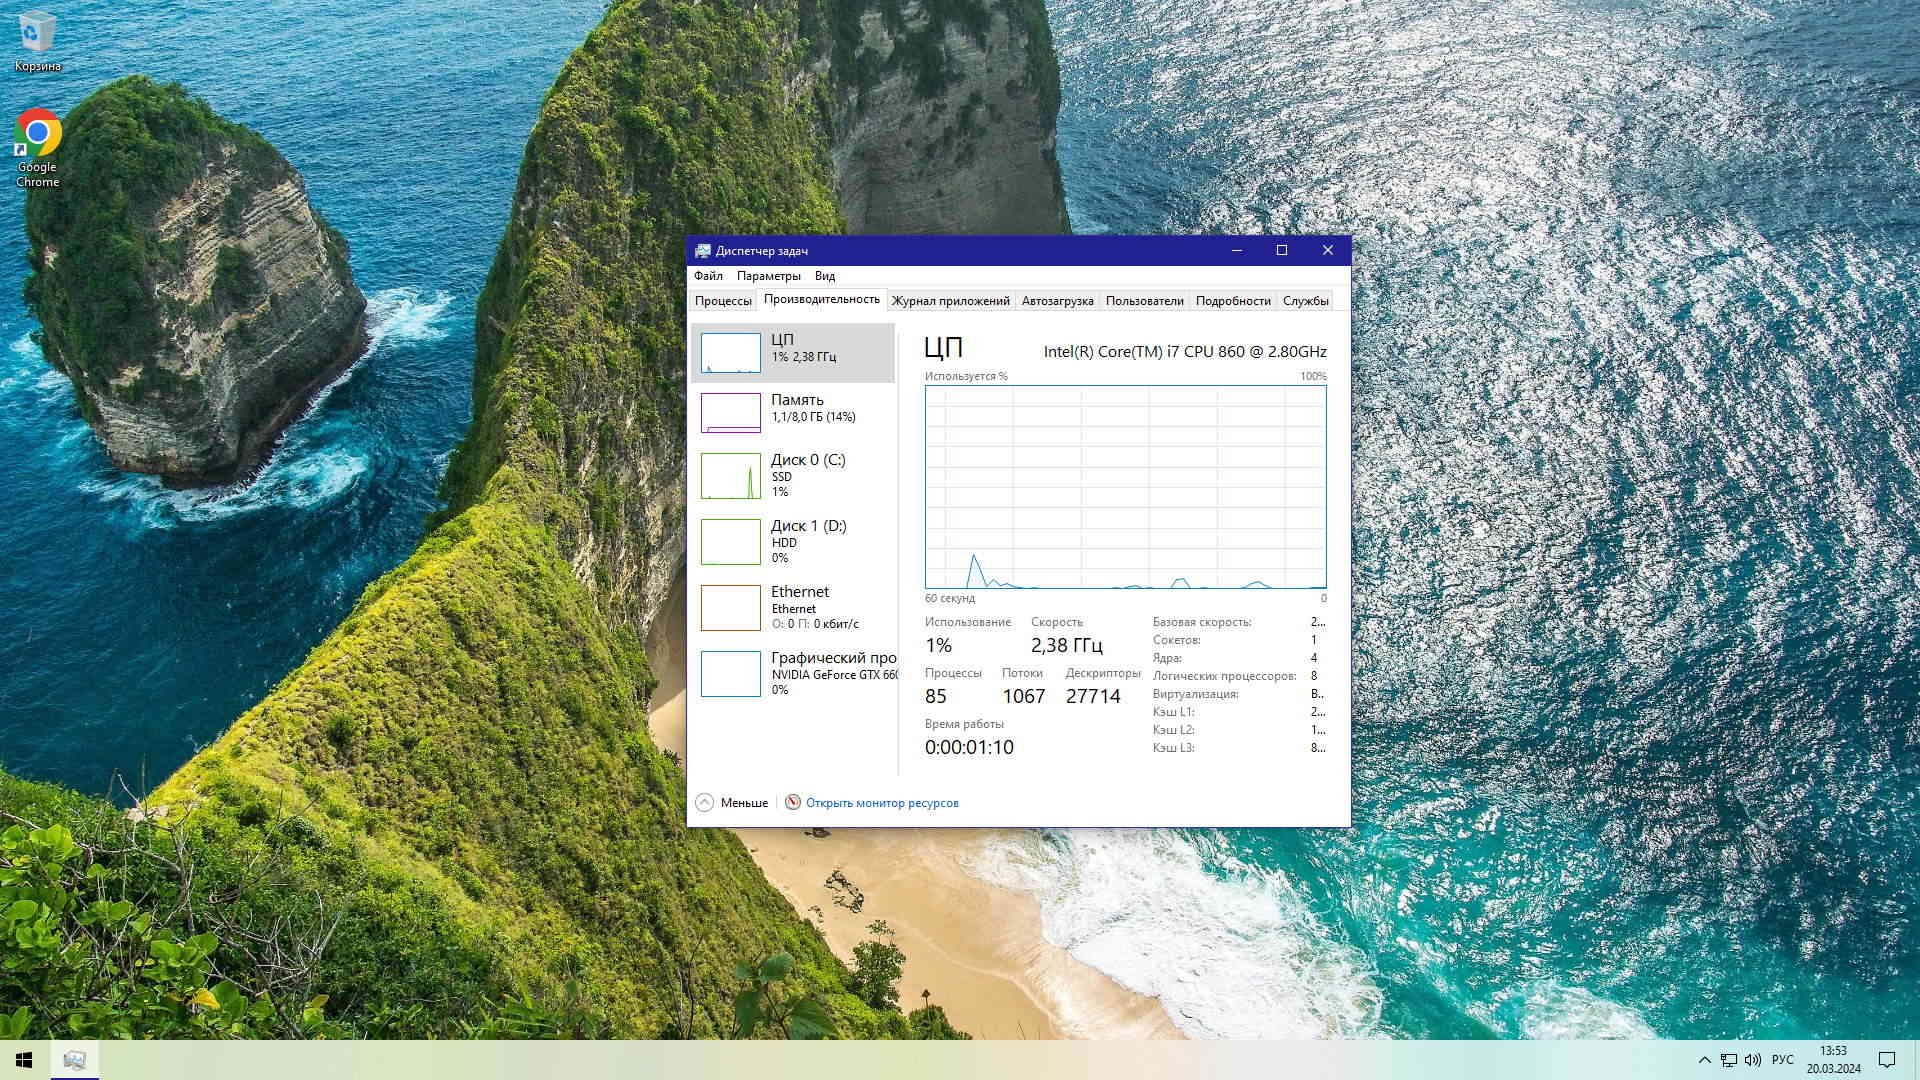Open the Службы tab

pyautogui.click(x=1305, y=301)
